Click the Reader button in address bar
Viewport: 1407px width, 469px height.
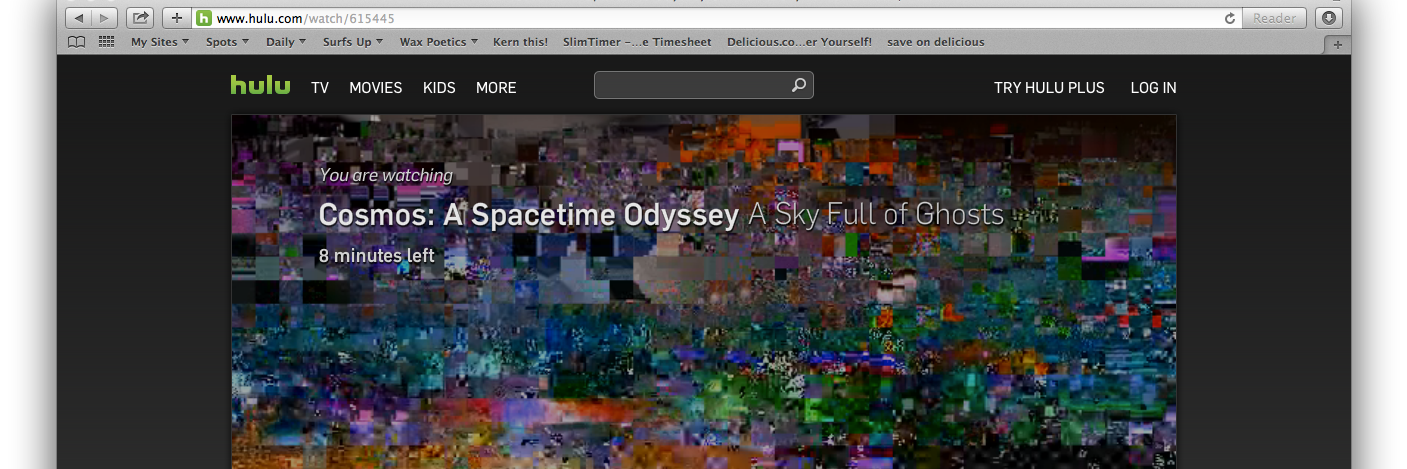click(1274, 18)
